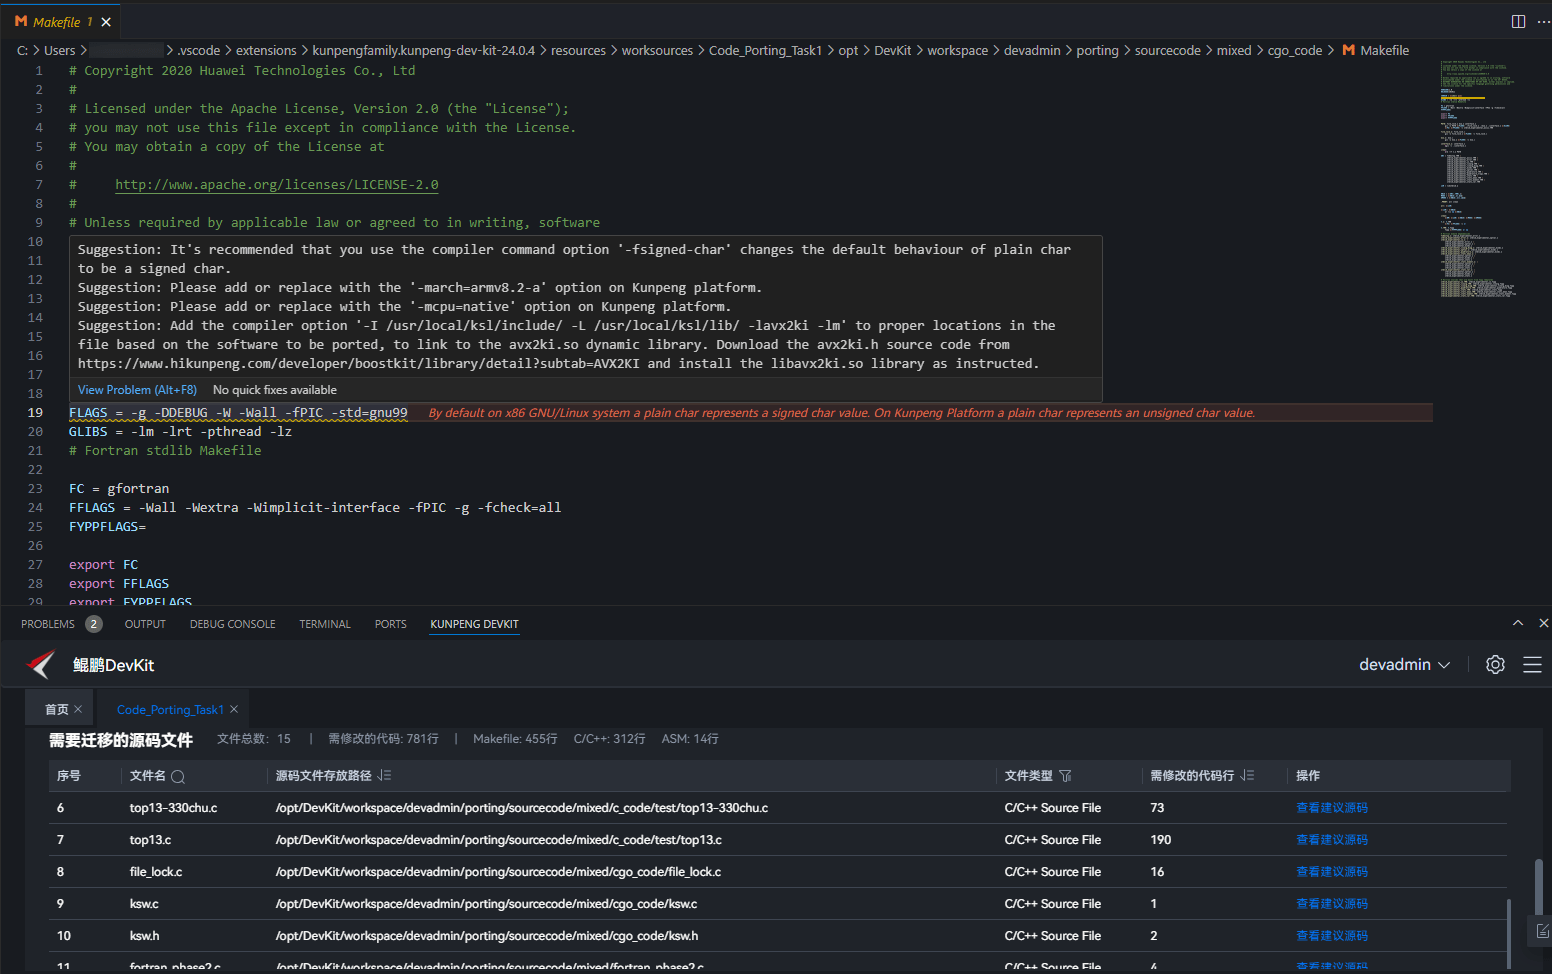1552x974 pixels.
Task: Open the devadmin user dropdown
Action: click(x=1404, y=664)
